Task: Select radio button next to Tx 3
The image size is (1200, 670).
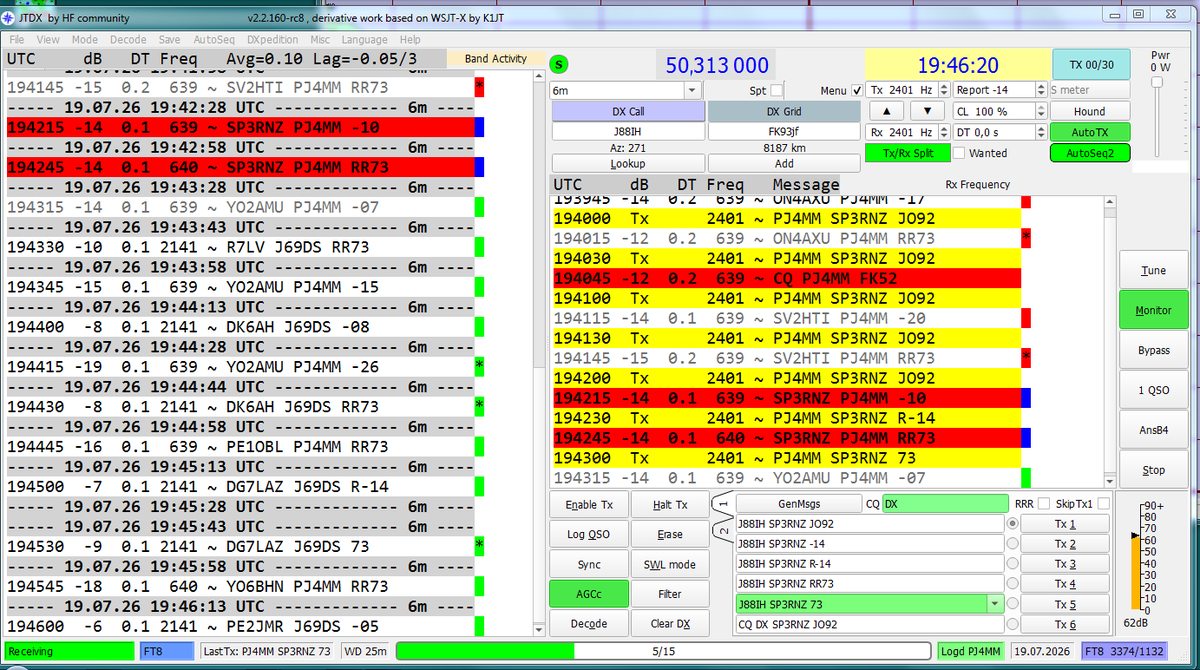Action: tap(1012, 564)
